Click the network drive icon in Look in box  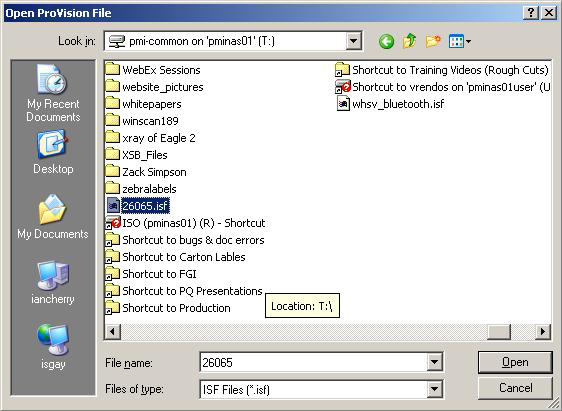(117, 41)
